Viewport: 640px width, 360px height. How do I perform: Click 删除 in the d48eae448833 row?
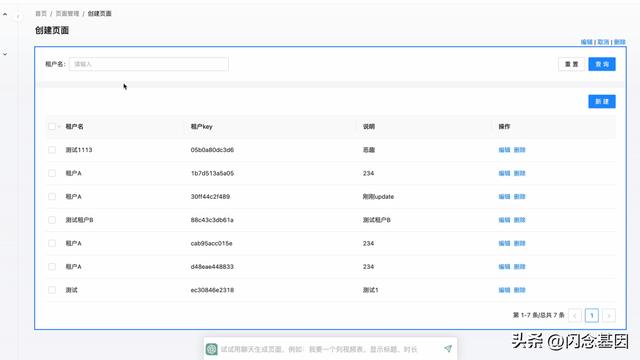[520, 267]
